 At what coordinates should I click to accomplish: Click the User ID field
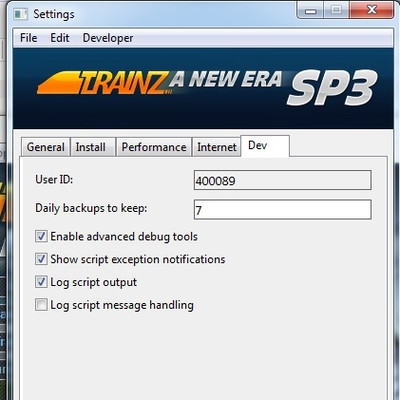pyautogui.click(x=282, y=180)
